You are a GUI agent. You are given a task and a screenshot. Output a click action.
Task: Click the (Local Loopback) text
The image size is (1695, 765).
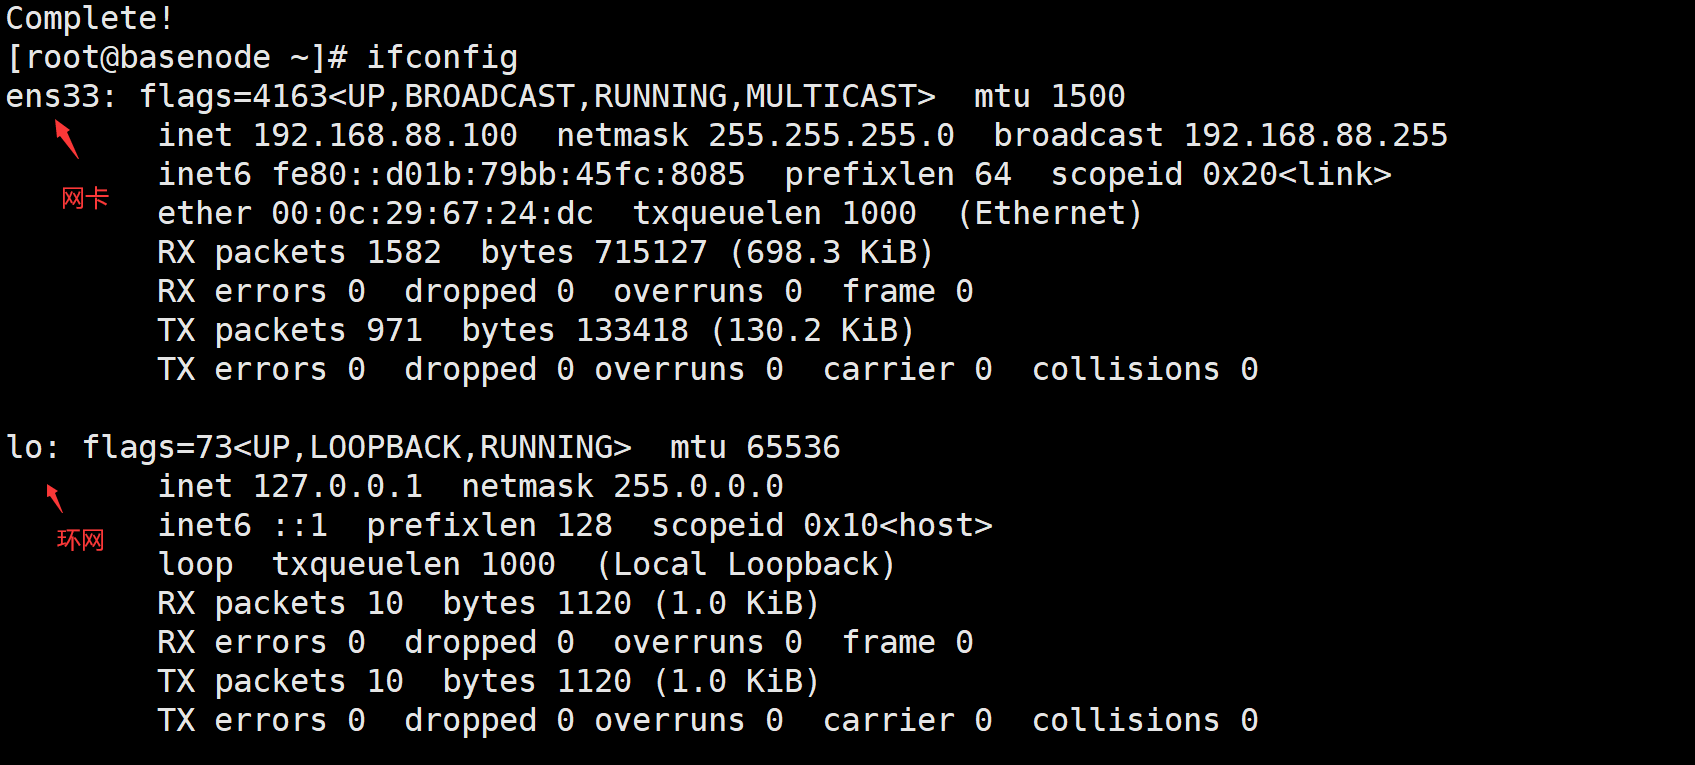(746, 565)
